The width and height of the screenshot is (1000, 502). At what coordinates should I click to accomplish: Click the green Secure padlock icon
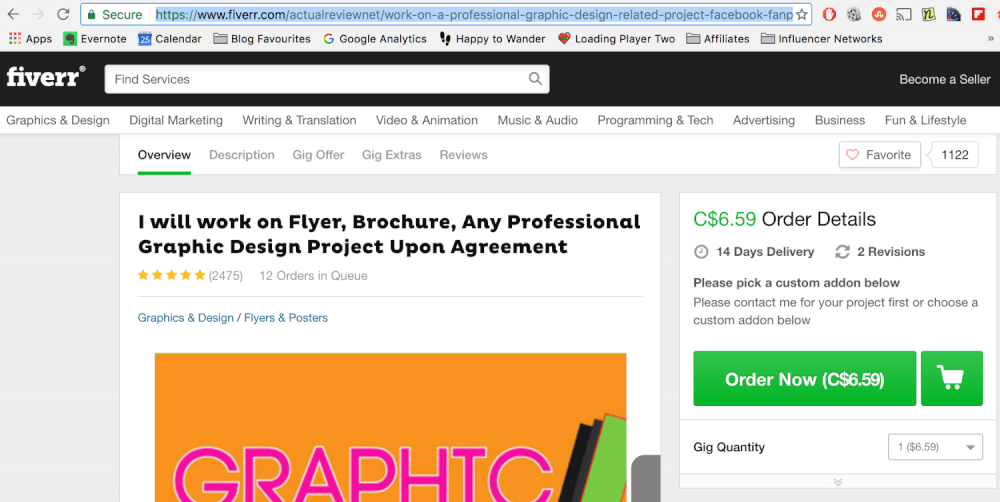91,14
